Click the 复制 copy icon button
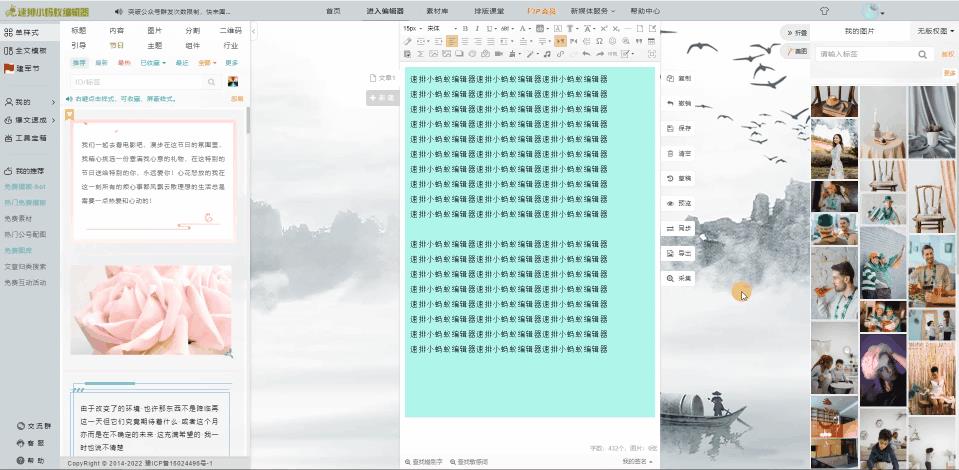The height and width of the screenshot is (470, 959). (x=678, y=78)
